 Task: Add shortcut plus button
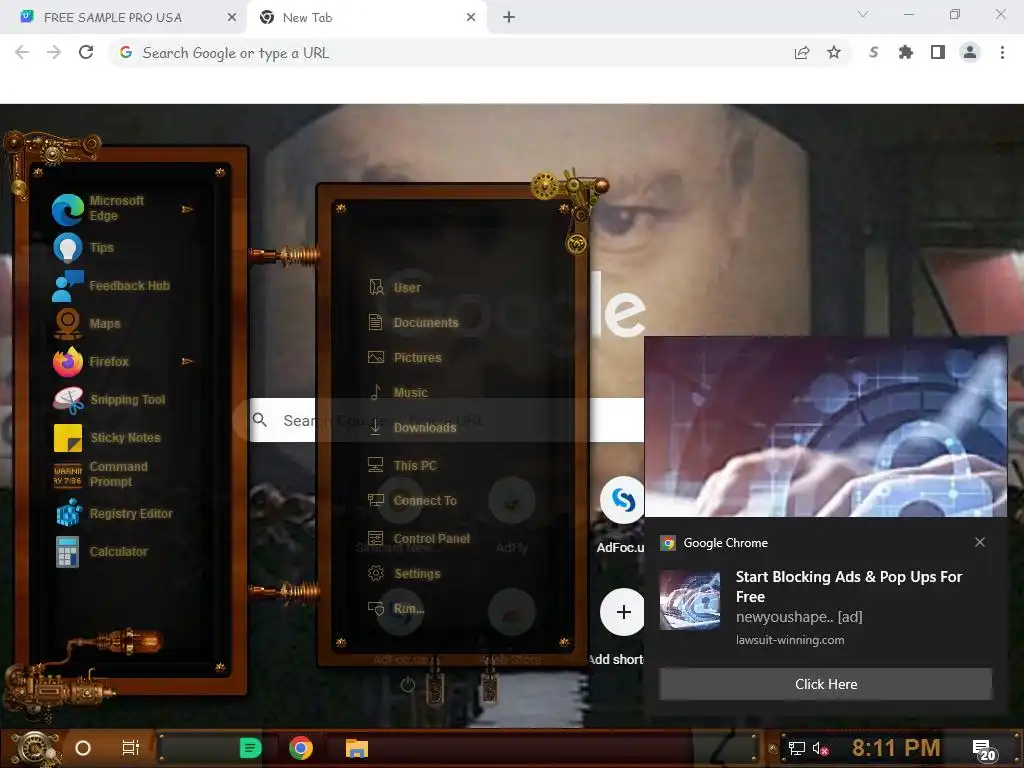pyautogui.click(x=622, y=612)
